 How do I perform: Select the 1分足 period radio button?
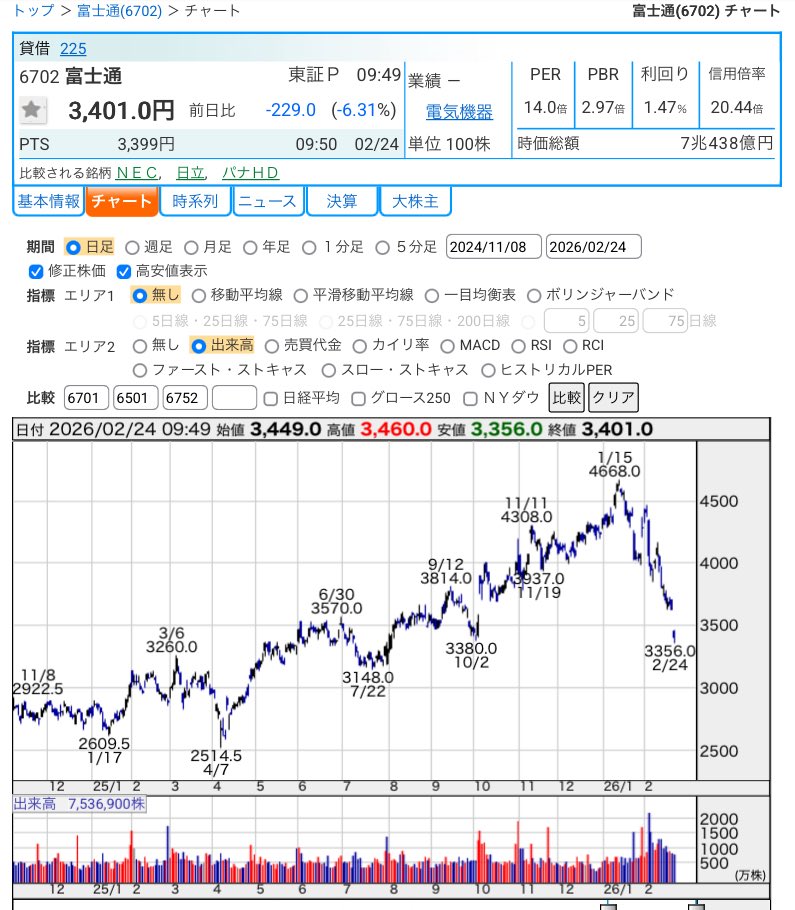pyautogui.click(x=309, y=248)
